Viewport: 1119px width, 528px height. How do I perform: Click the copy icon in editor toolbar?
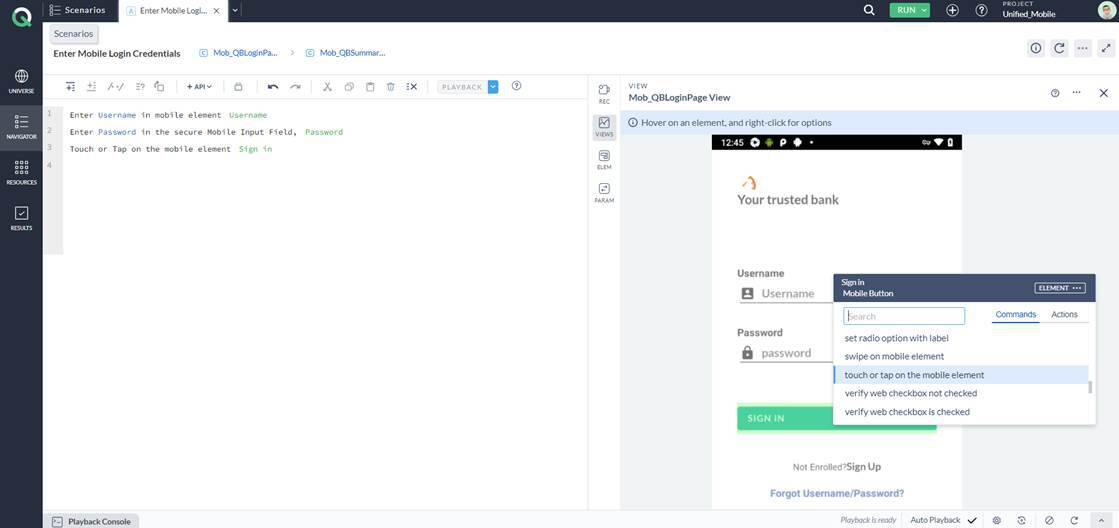tap(349, 86)
